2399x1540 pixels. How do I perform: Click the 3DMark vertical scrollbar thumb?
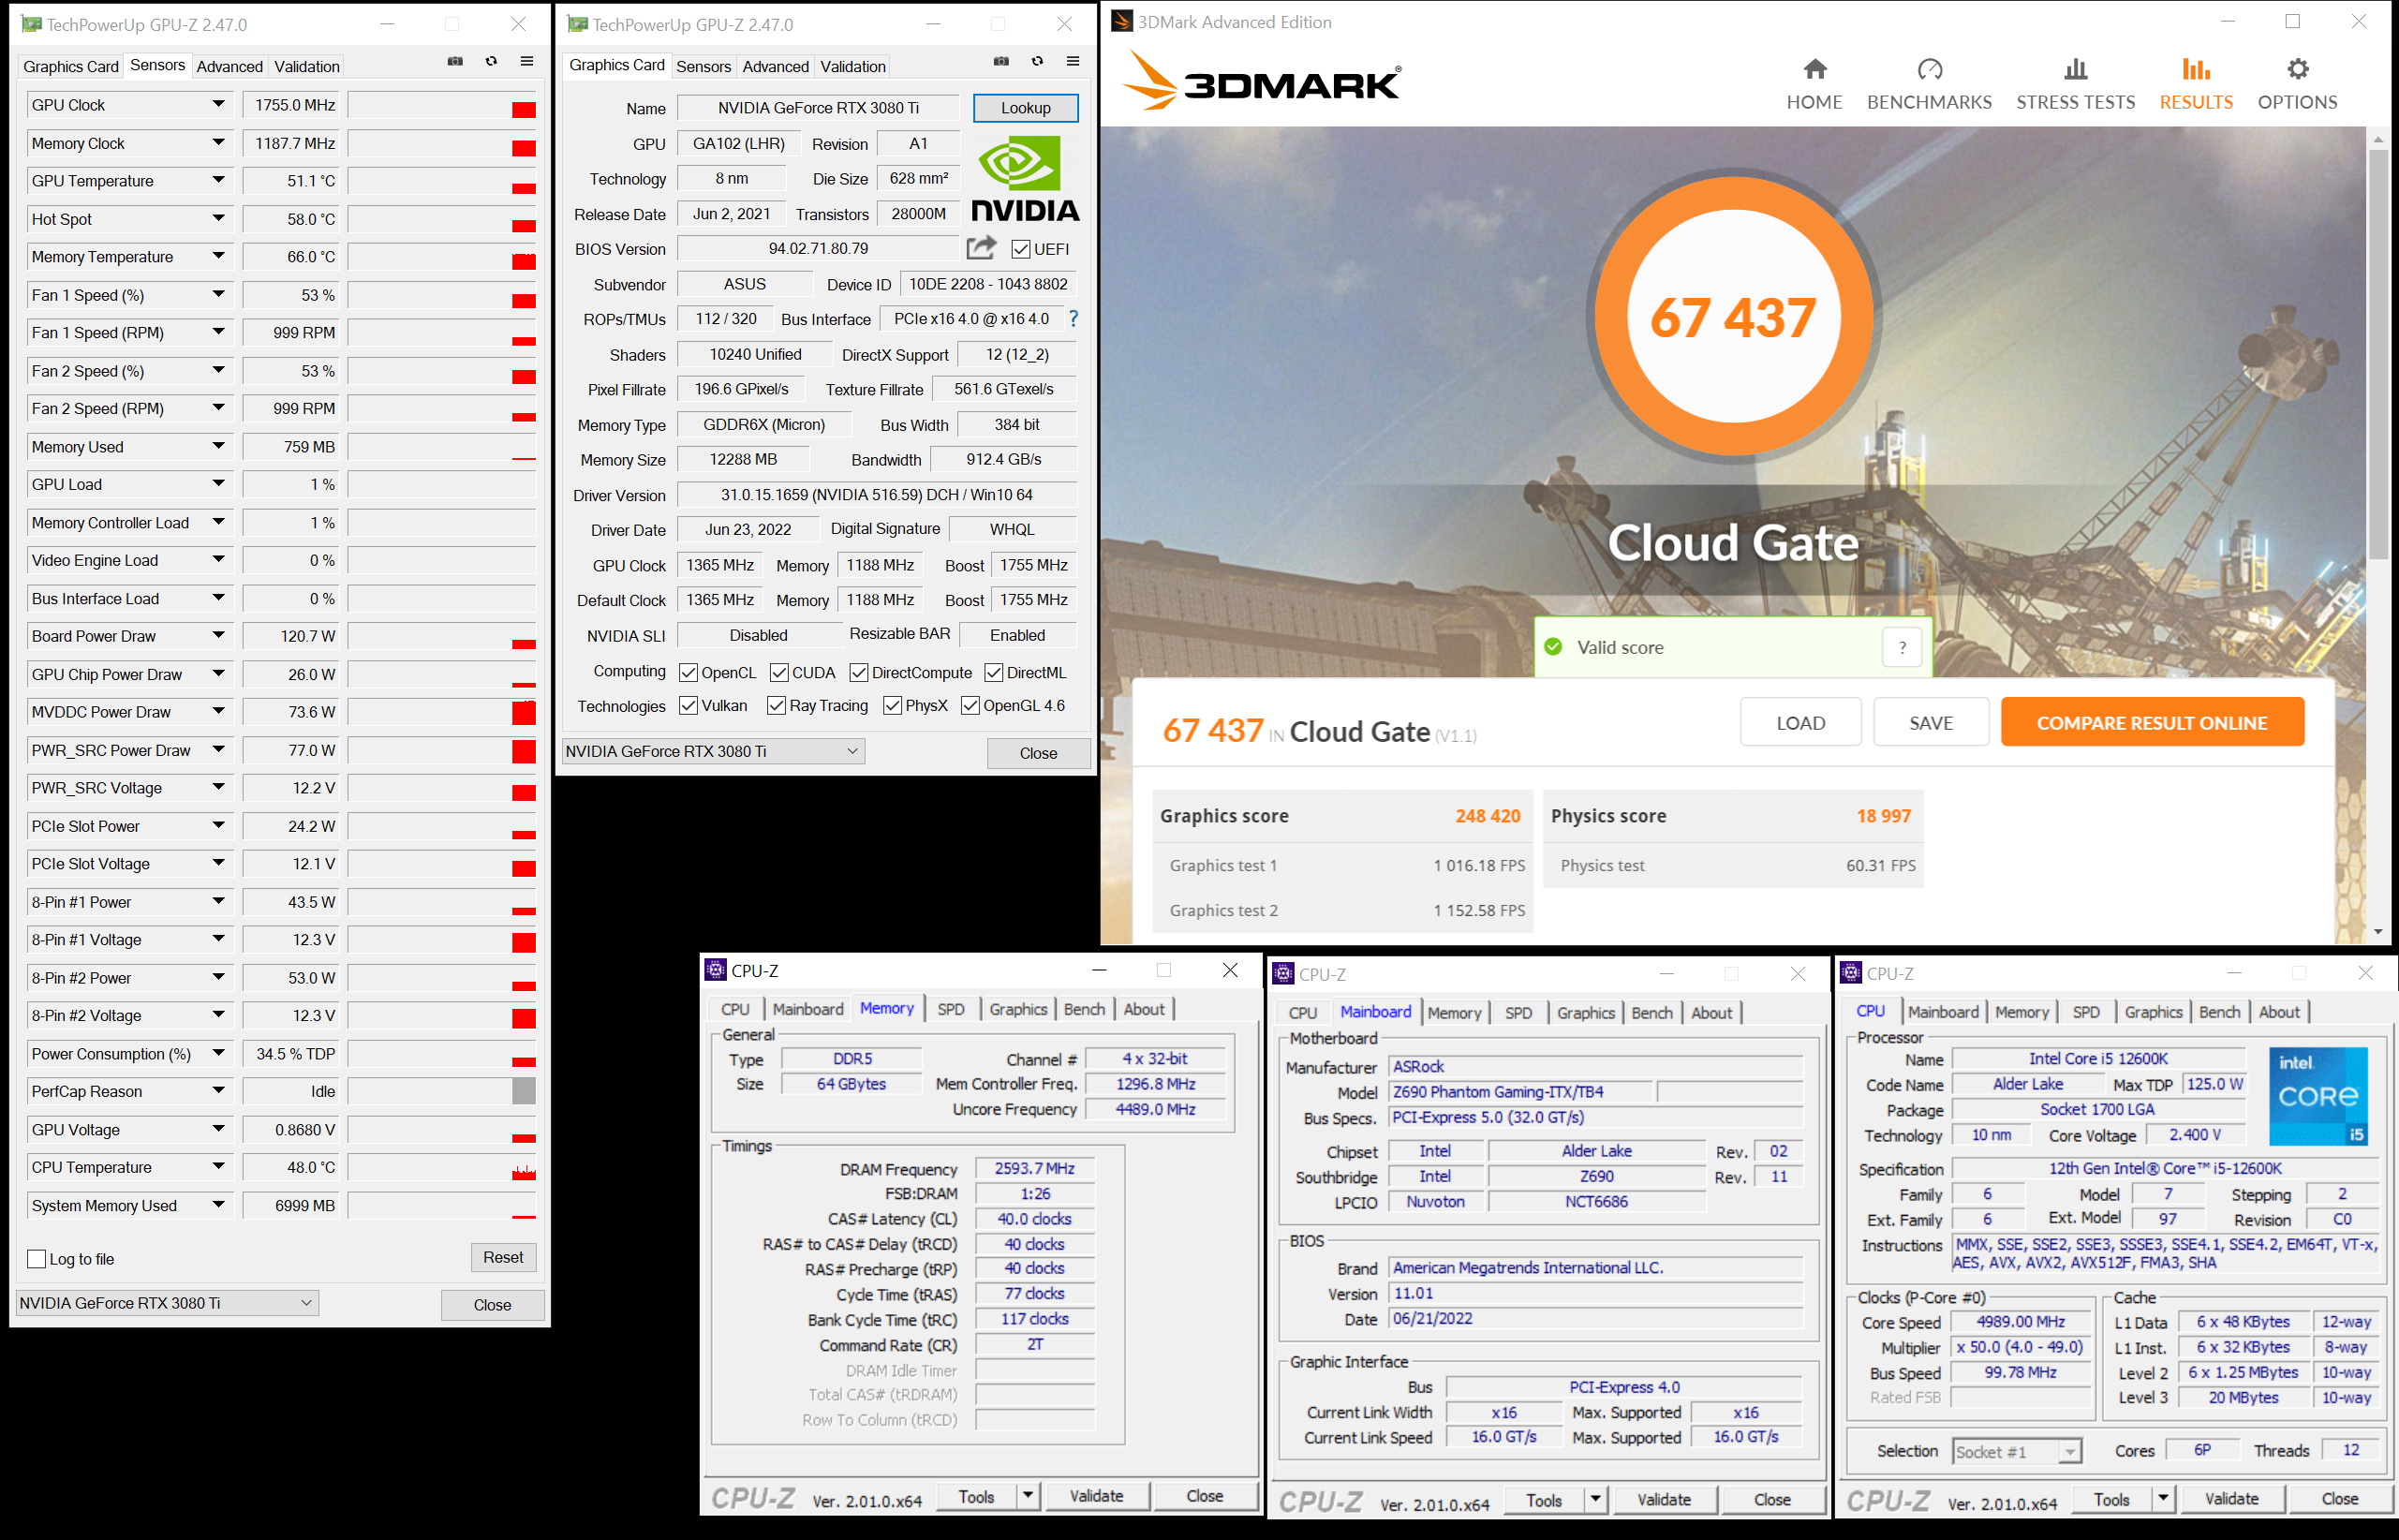(2379, 354)
